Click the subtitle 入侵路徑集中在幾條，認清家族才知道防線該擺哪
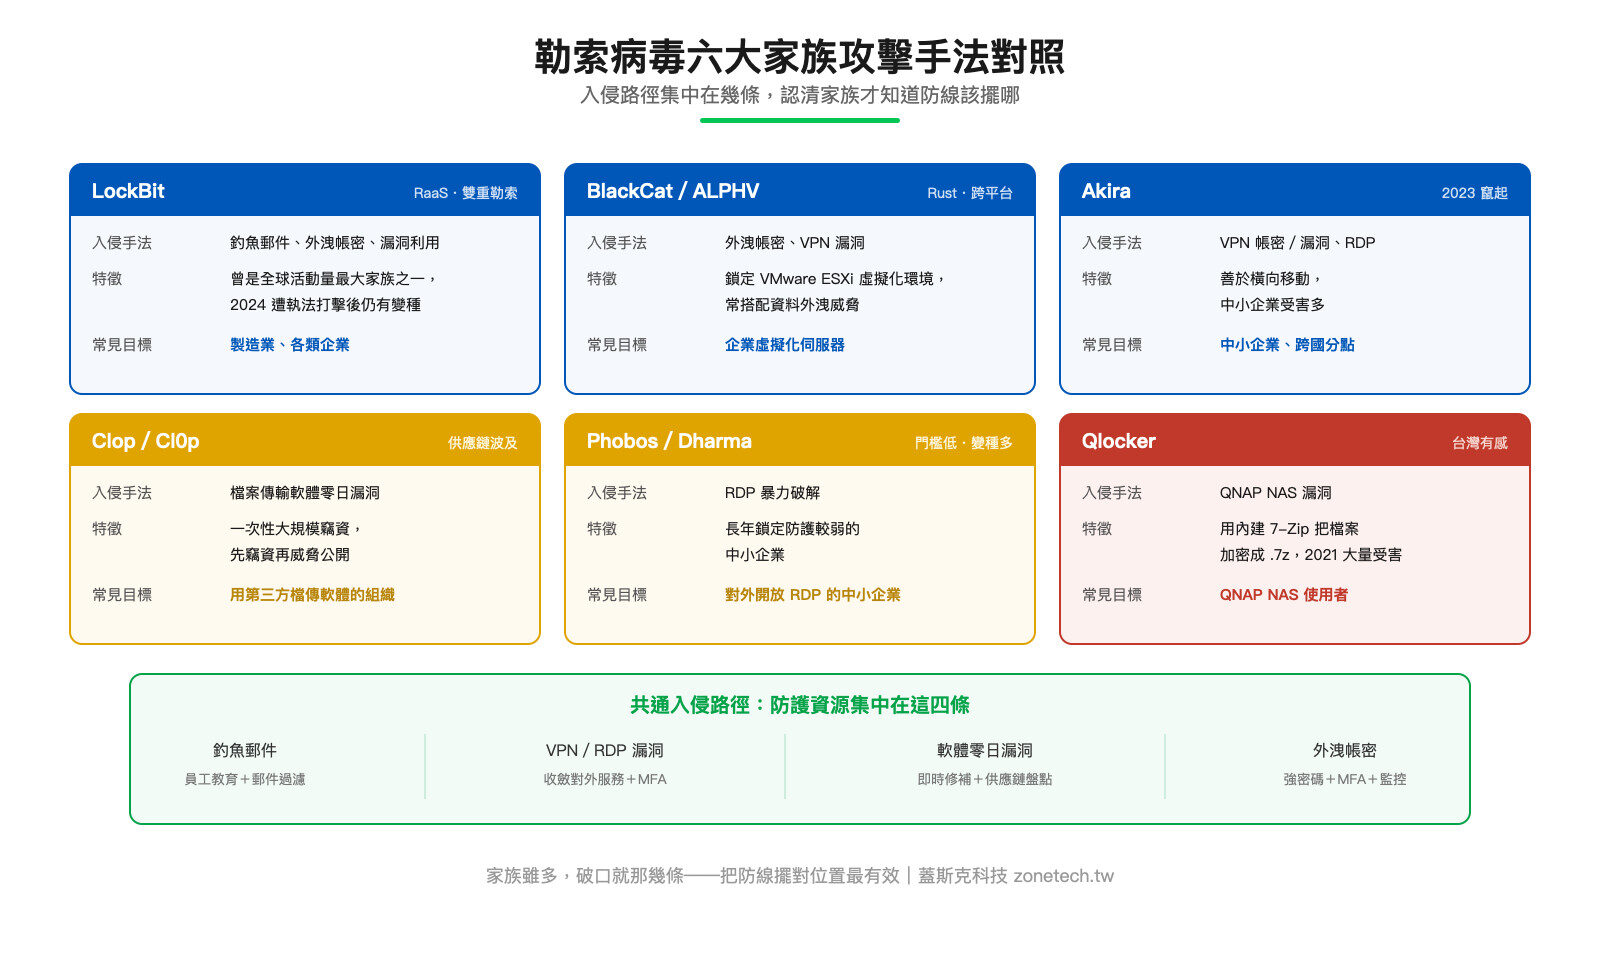 800,95
